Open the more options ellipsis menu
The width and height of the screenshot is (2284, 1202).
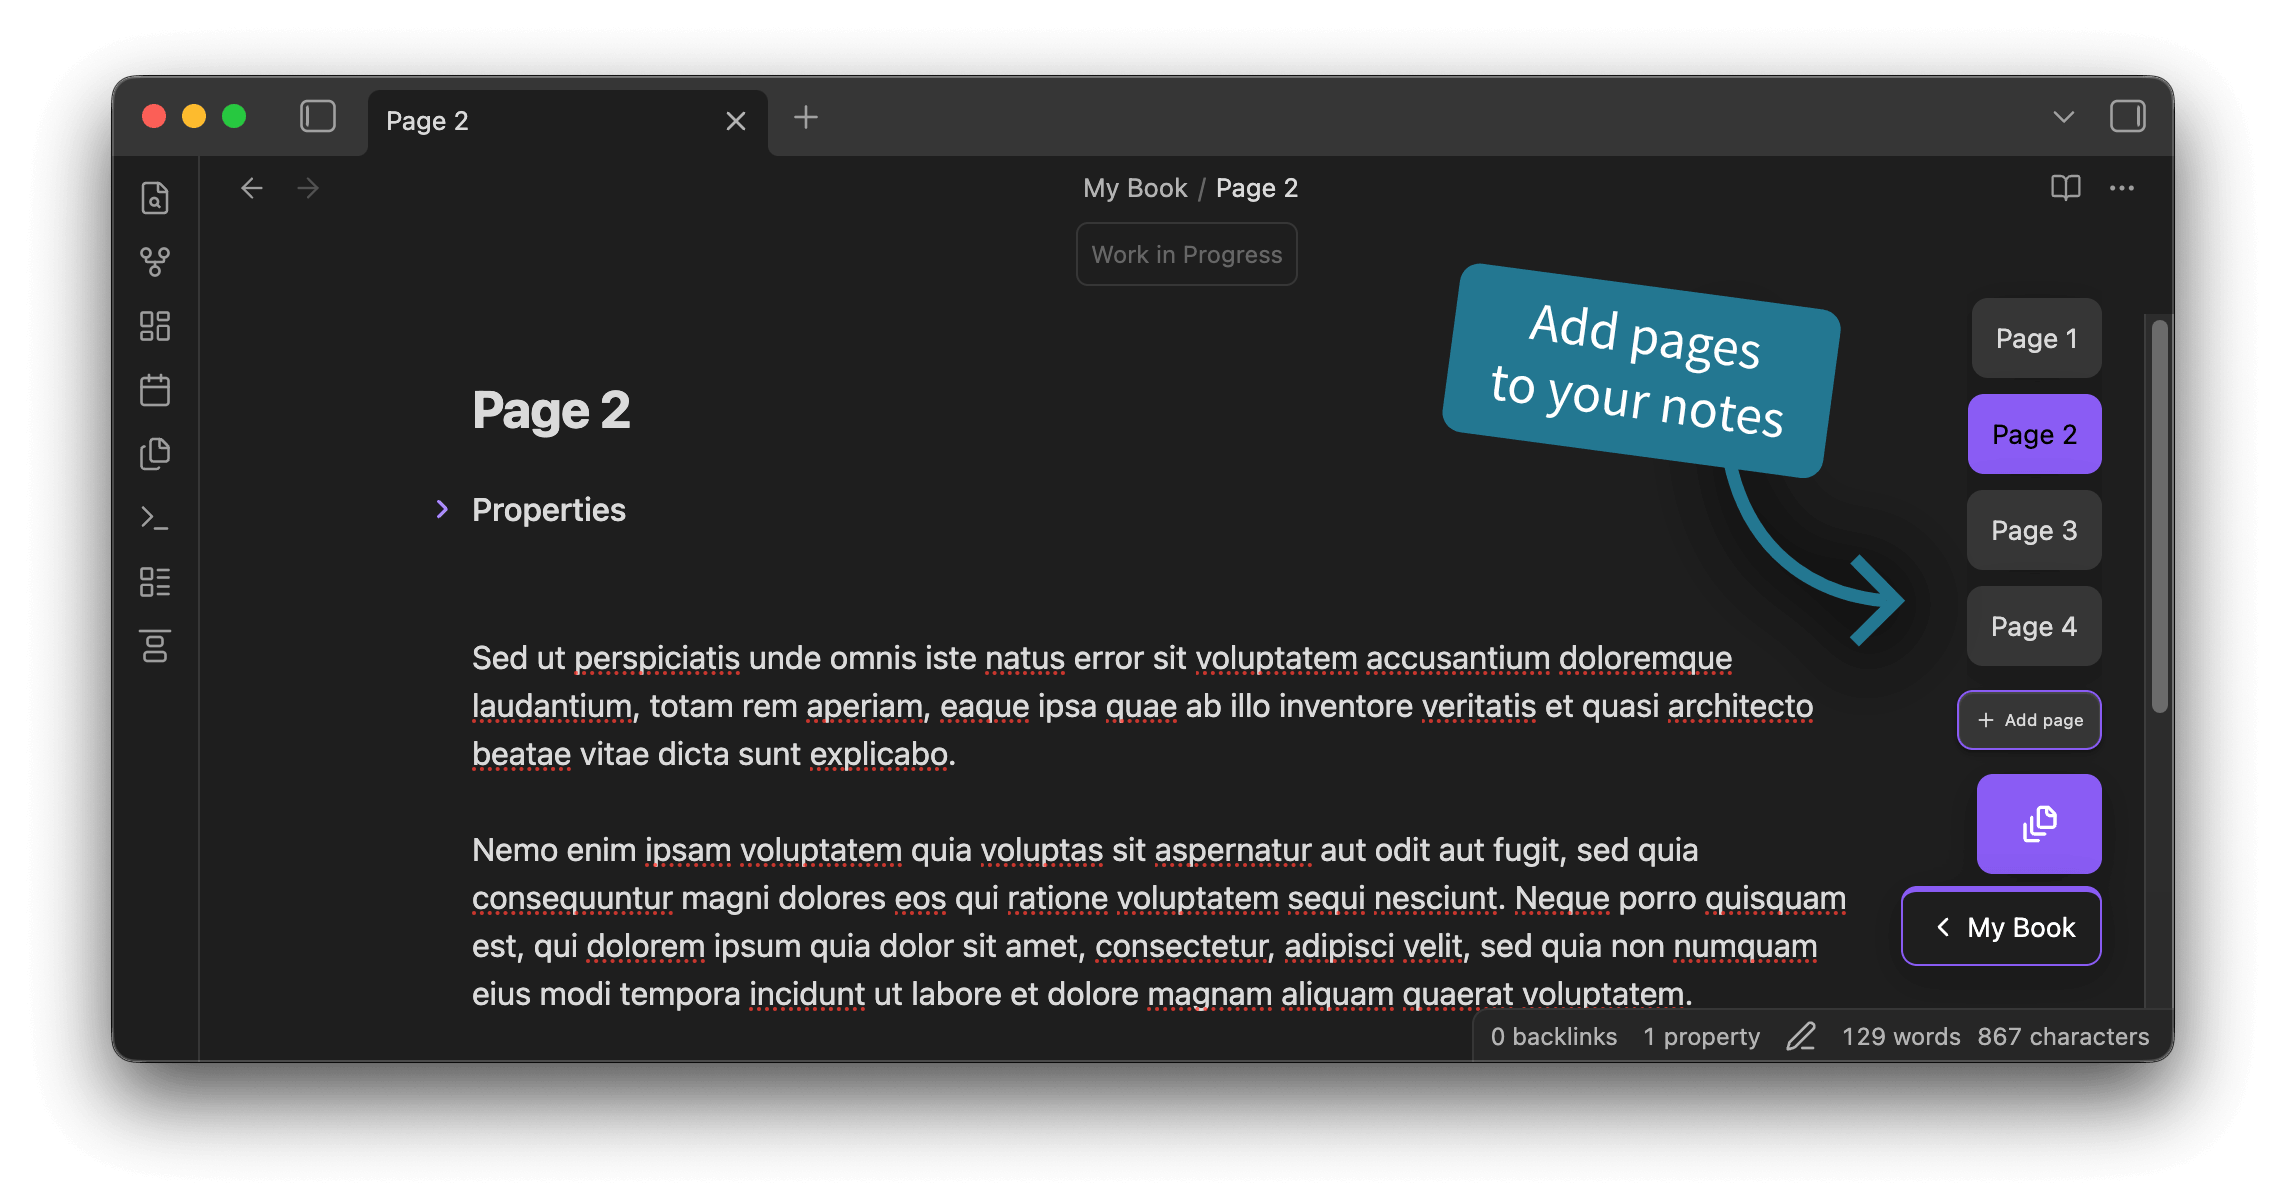pos(2122,188)
